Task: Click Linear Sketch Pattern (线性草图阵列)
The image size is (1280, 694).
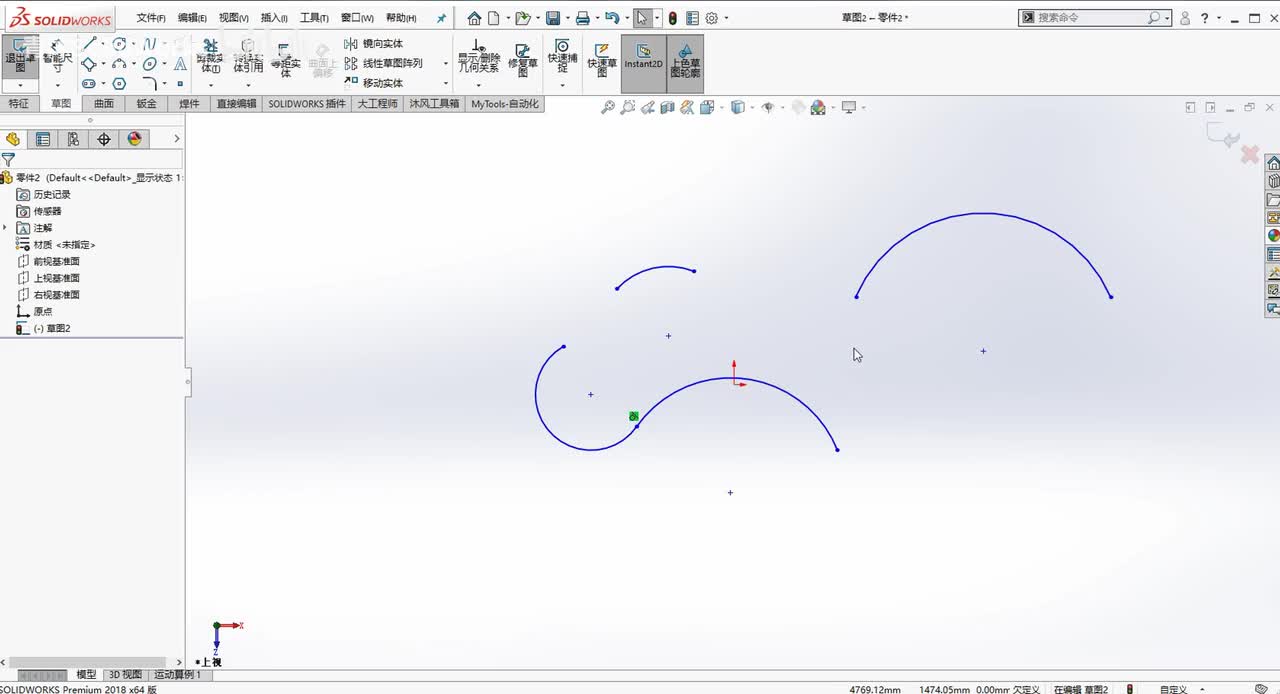Action: click(383, 63)
